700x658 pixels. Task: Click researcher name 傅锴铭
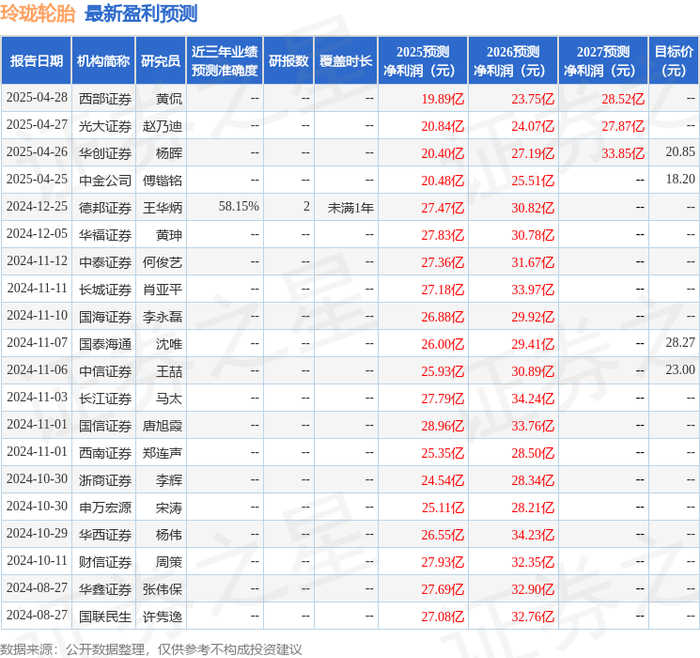click(x=162, y=181)
